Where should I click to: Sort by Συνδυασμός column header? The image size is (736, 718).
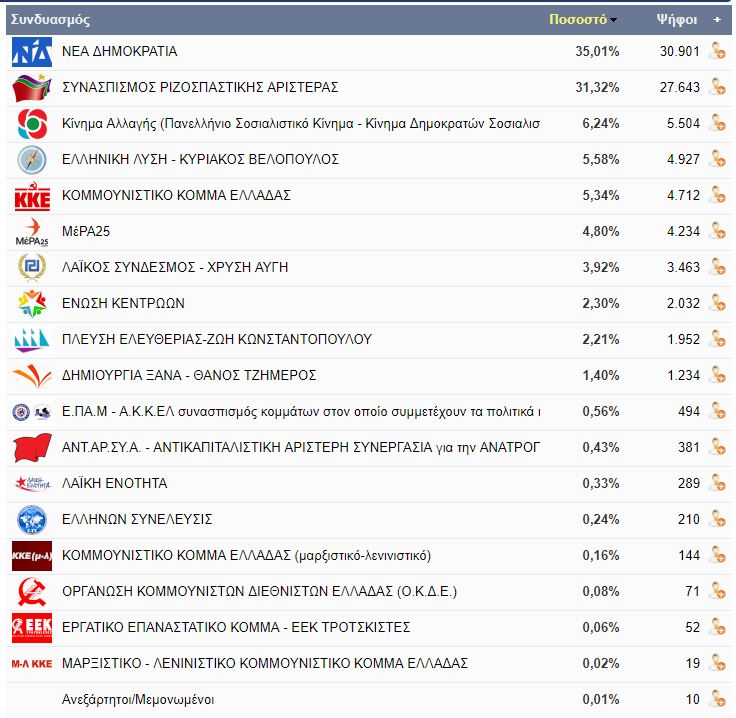pos(50,19)
